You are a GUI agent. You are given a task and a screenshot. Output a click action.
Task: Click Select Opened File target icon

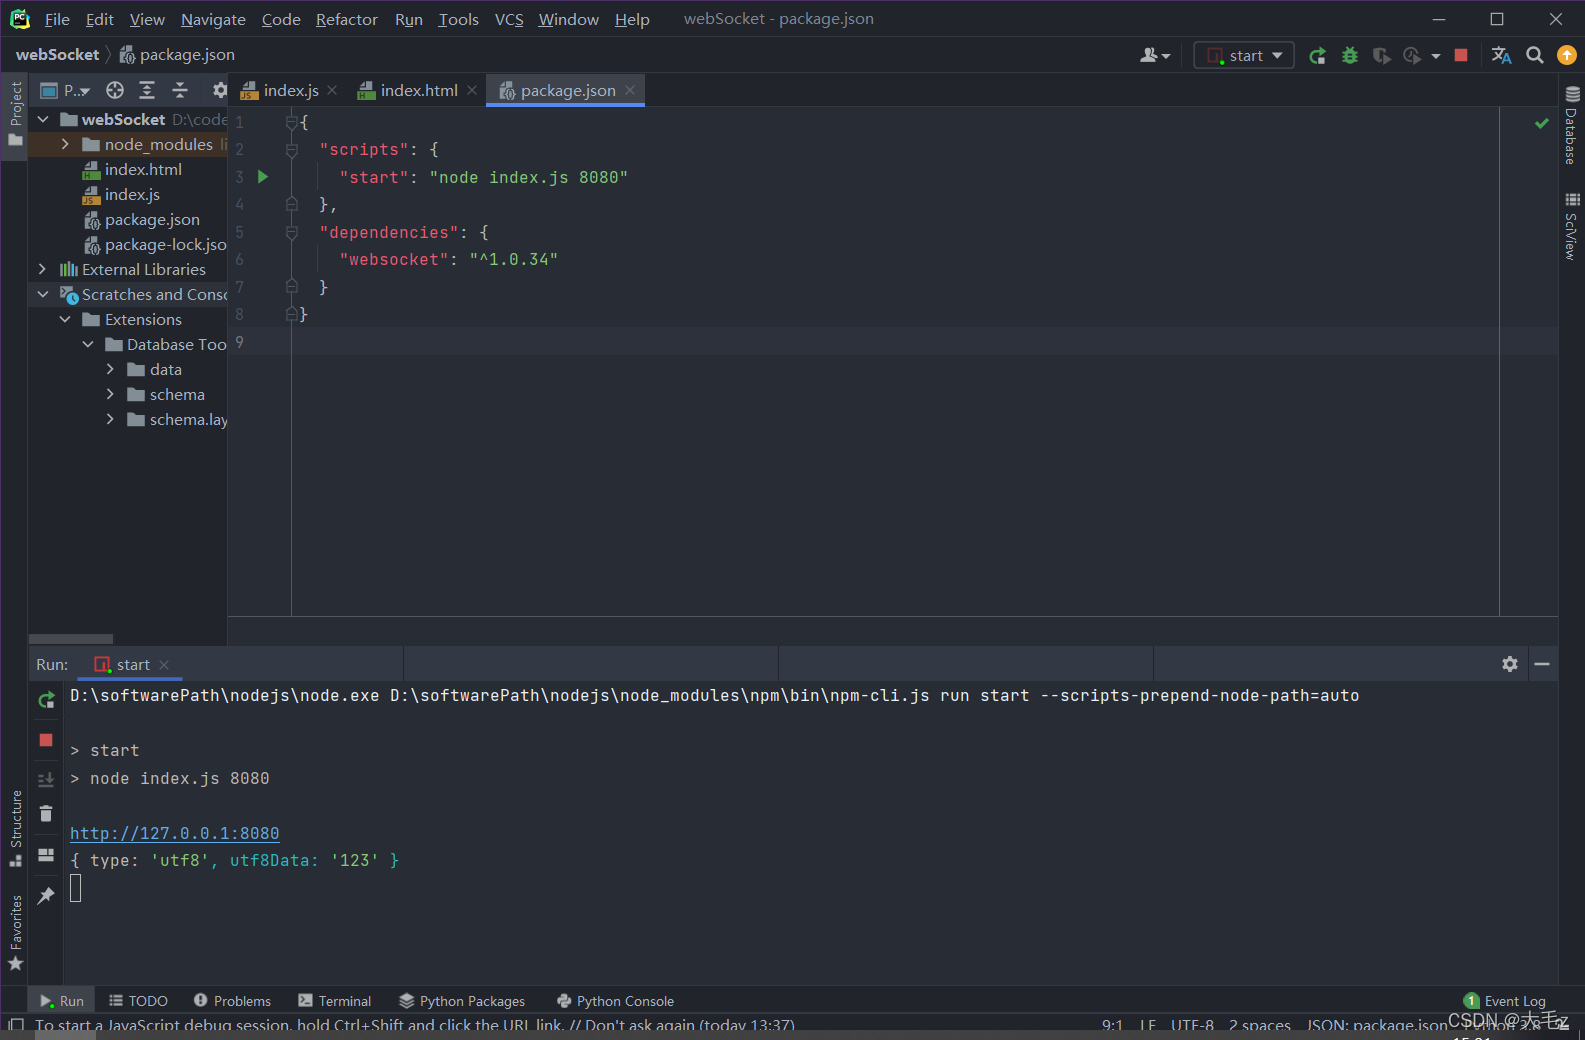point(115,90)
